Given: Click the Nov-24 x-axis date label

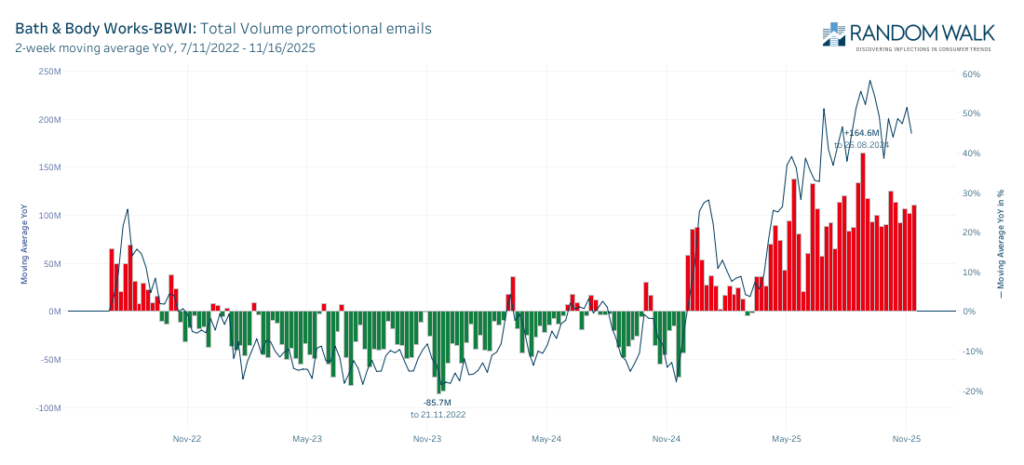Looking at the screenshot, I should [x=666, y=438].
